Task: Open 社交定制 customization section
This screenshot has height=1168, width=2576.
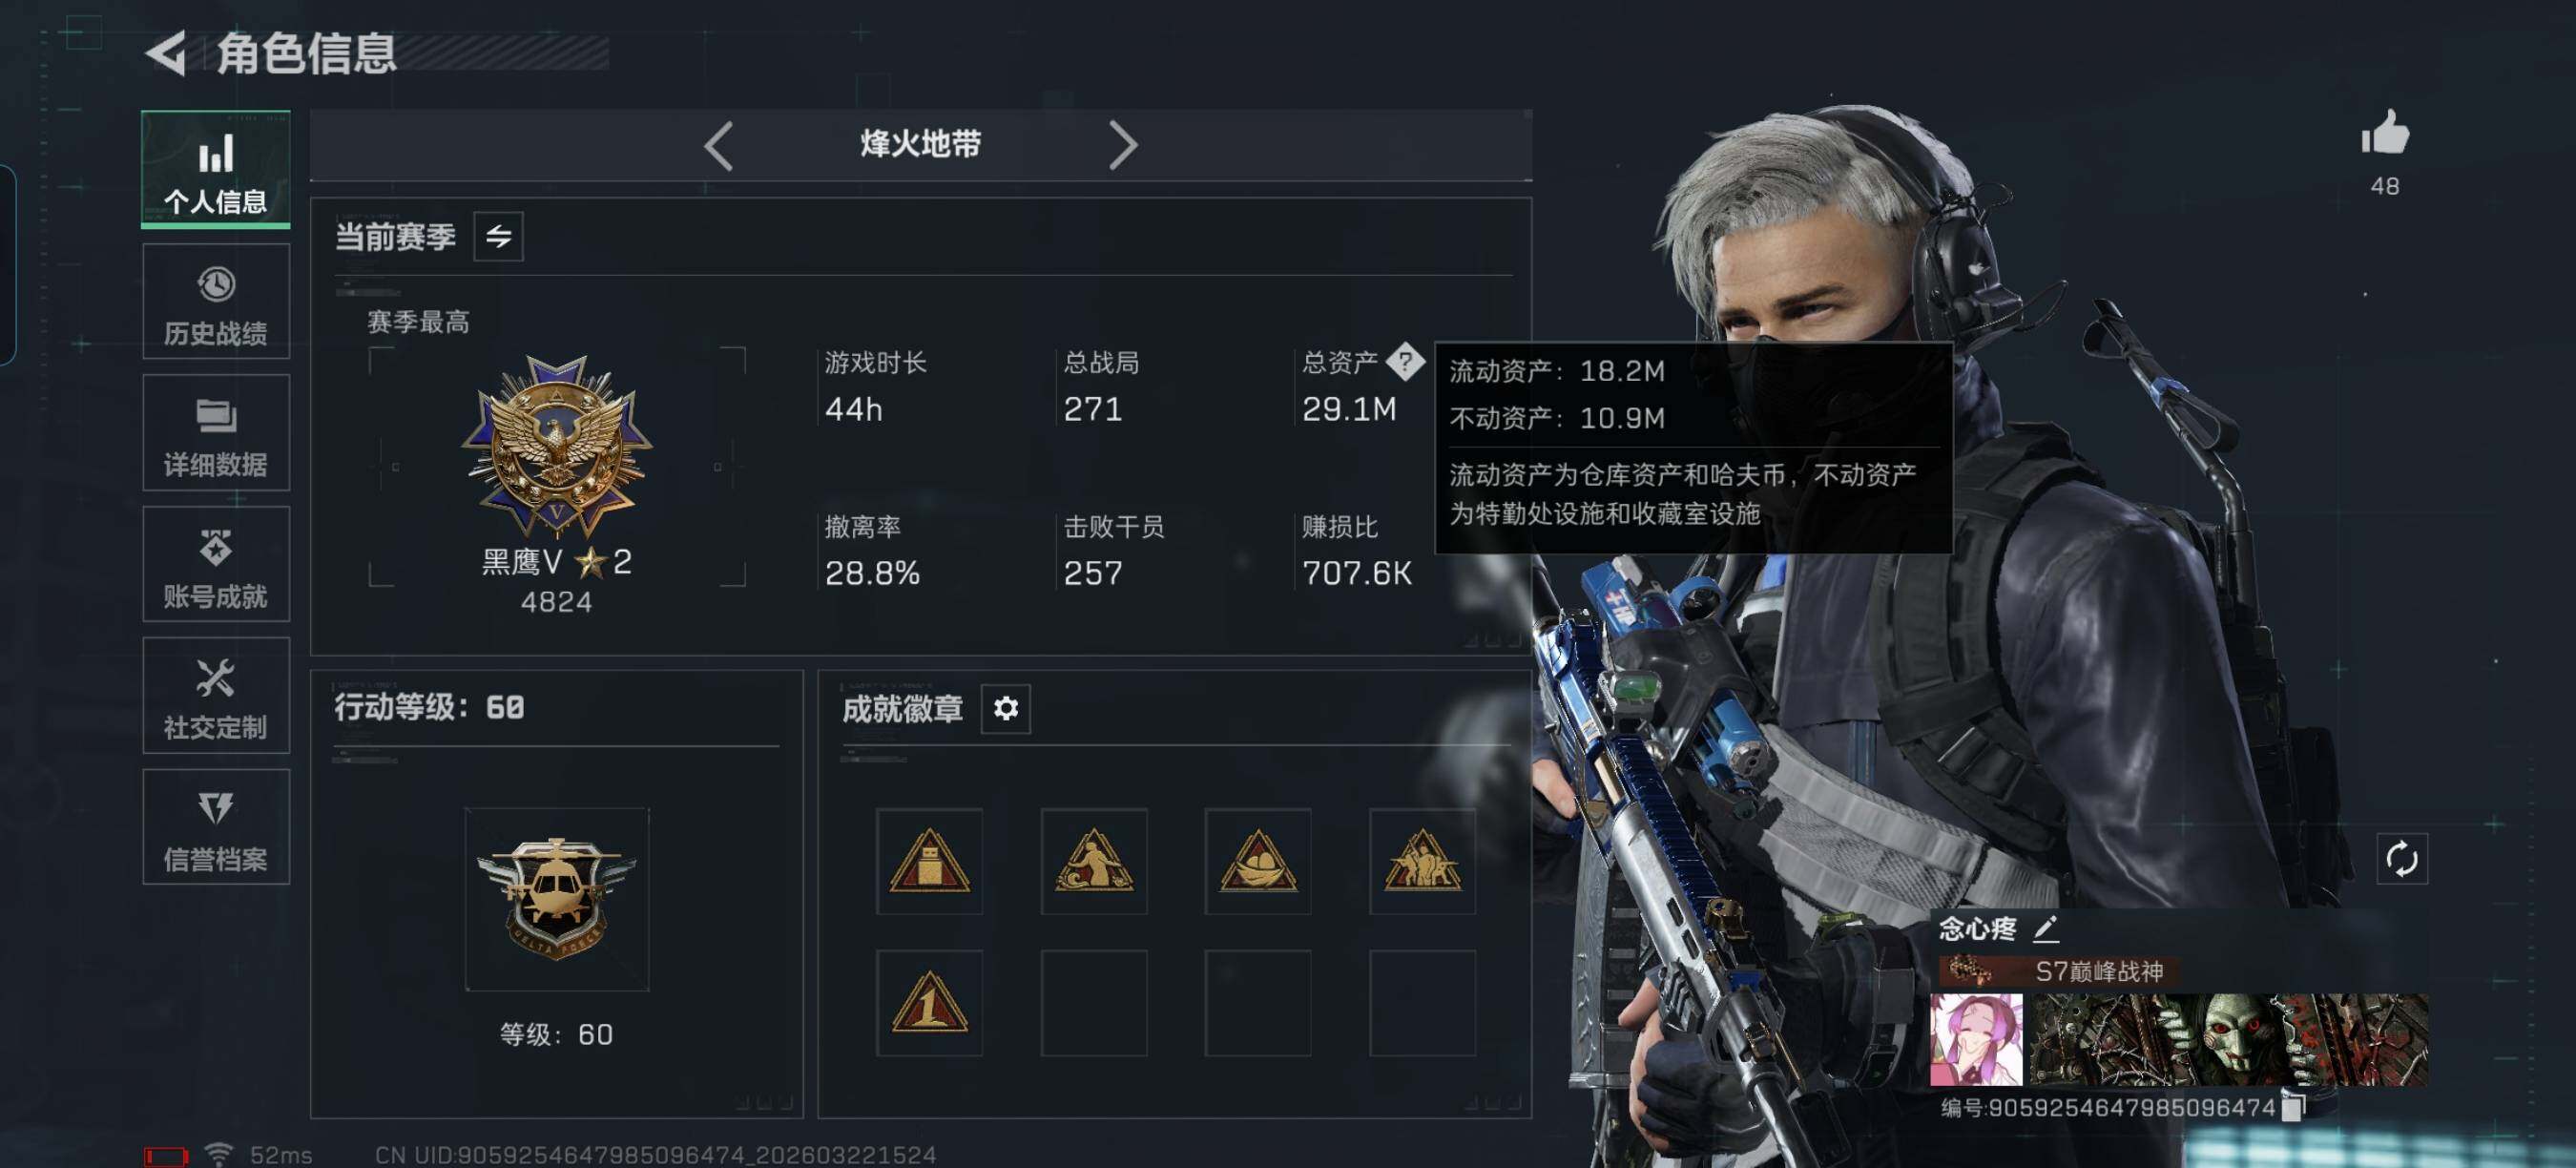Action: 216,696
